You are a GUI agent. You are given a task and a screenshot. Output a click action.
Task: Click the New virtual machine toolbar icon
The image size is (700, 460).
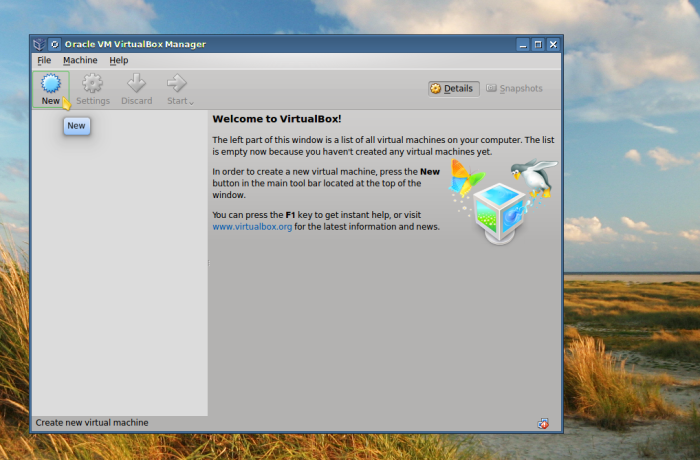(x=51, y=84)
